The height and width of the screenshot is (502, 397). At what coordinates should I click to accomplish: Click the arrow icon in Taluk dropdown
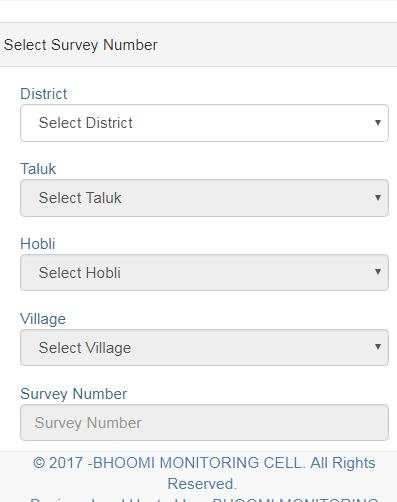tap(378, 198)
